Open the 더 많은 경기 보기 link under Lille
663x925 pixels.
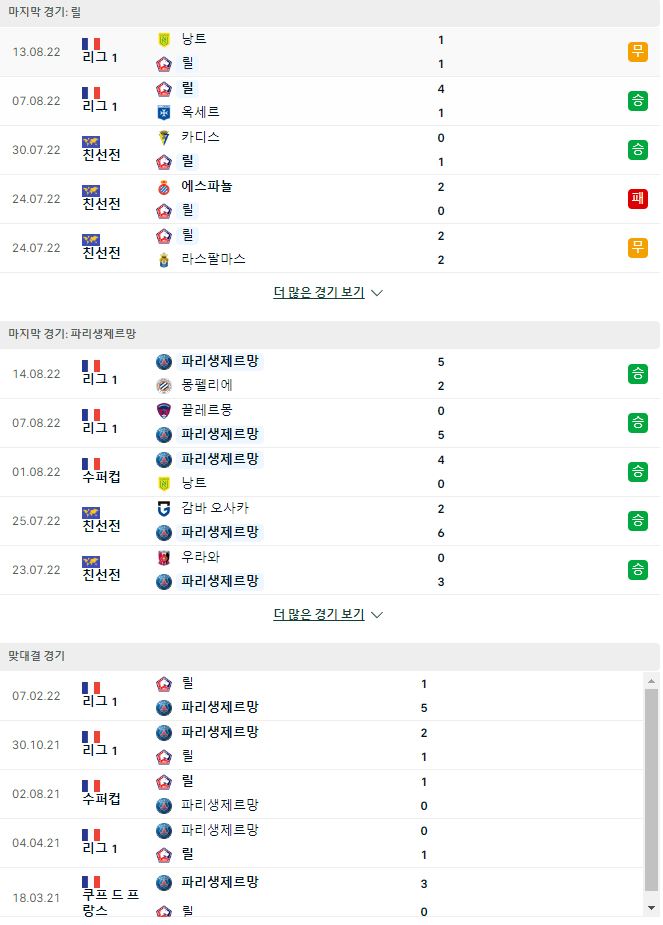(x=319, y=293)
